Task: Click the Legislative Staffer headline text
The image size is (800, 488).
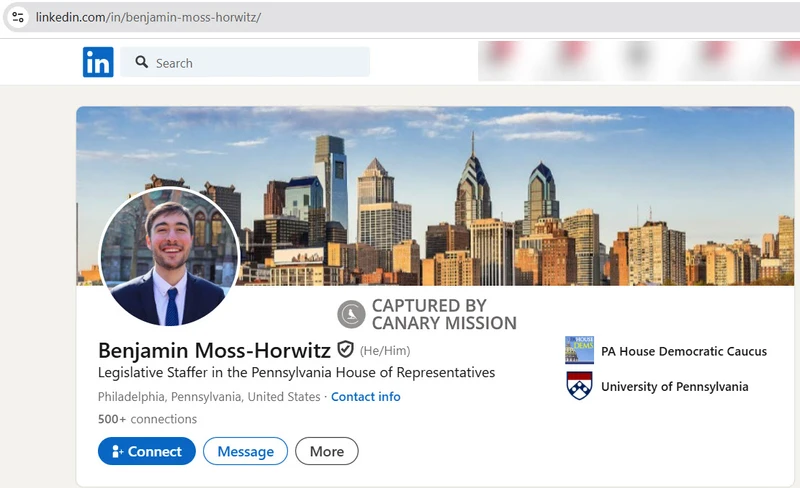Action: 296,373
